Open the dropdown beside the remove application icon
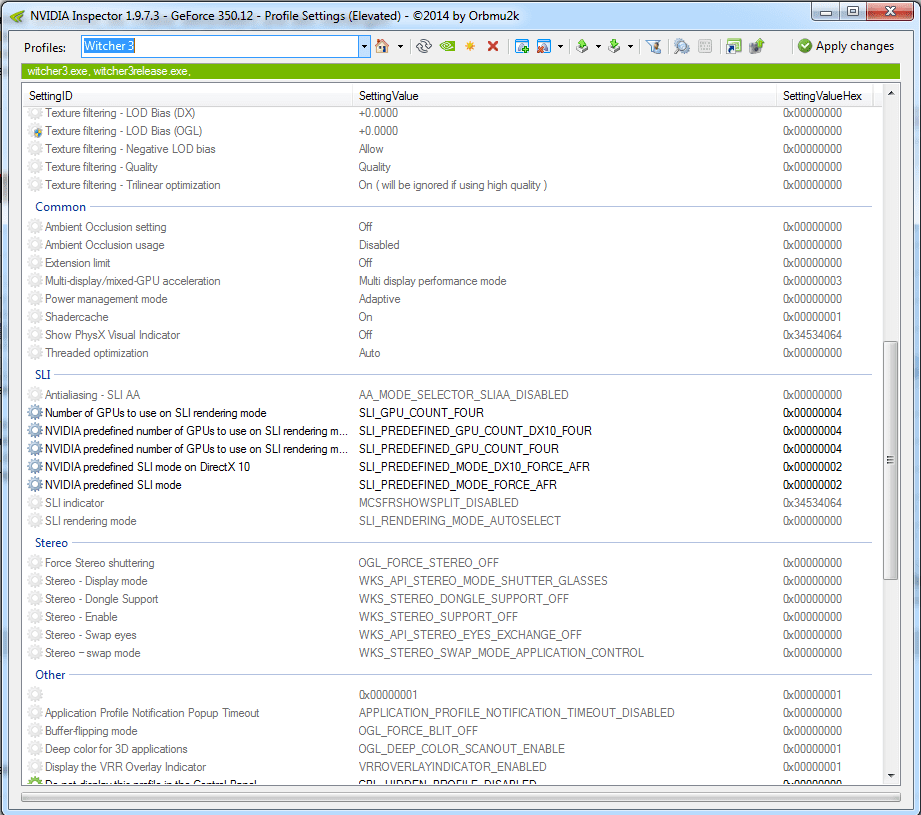Screen dimensions: 921x815 tap(560, 46)
